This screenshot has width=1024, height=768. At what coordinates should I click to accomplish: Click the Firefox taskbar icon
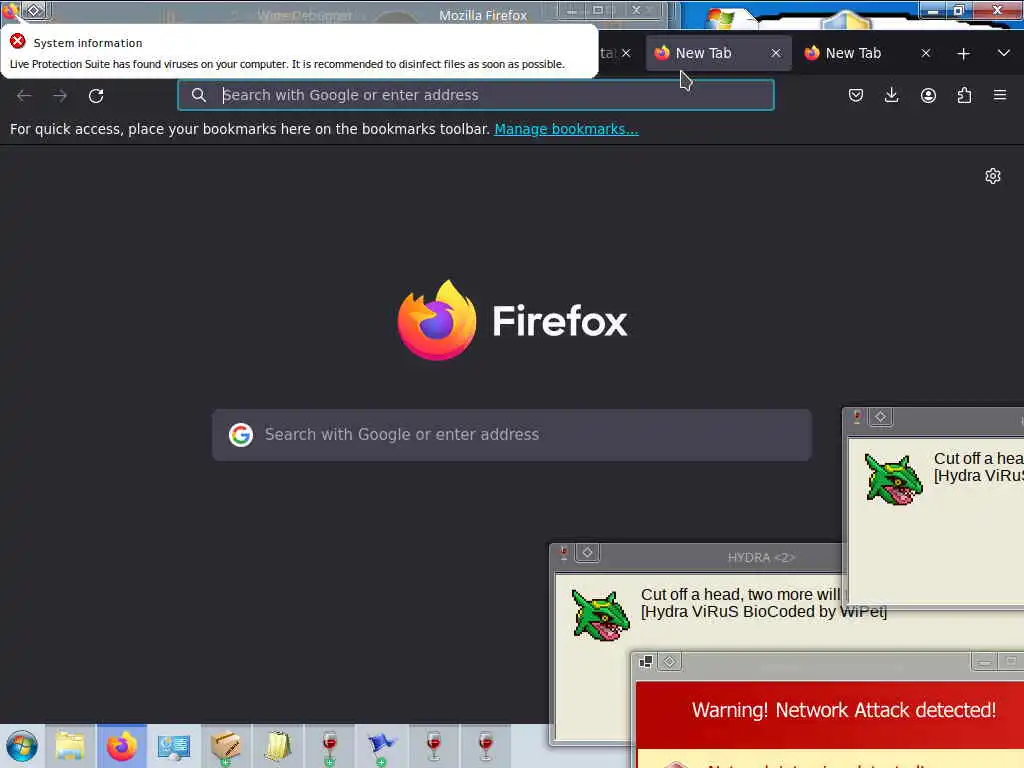point(122,746)
